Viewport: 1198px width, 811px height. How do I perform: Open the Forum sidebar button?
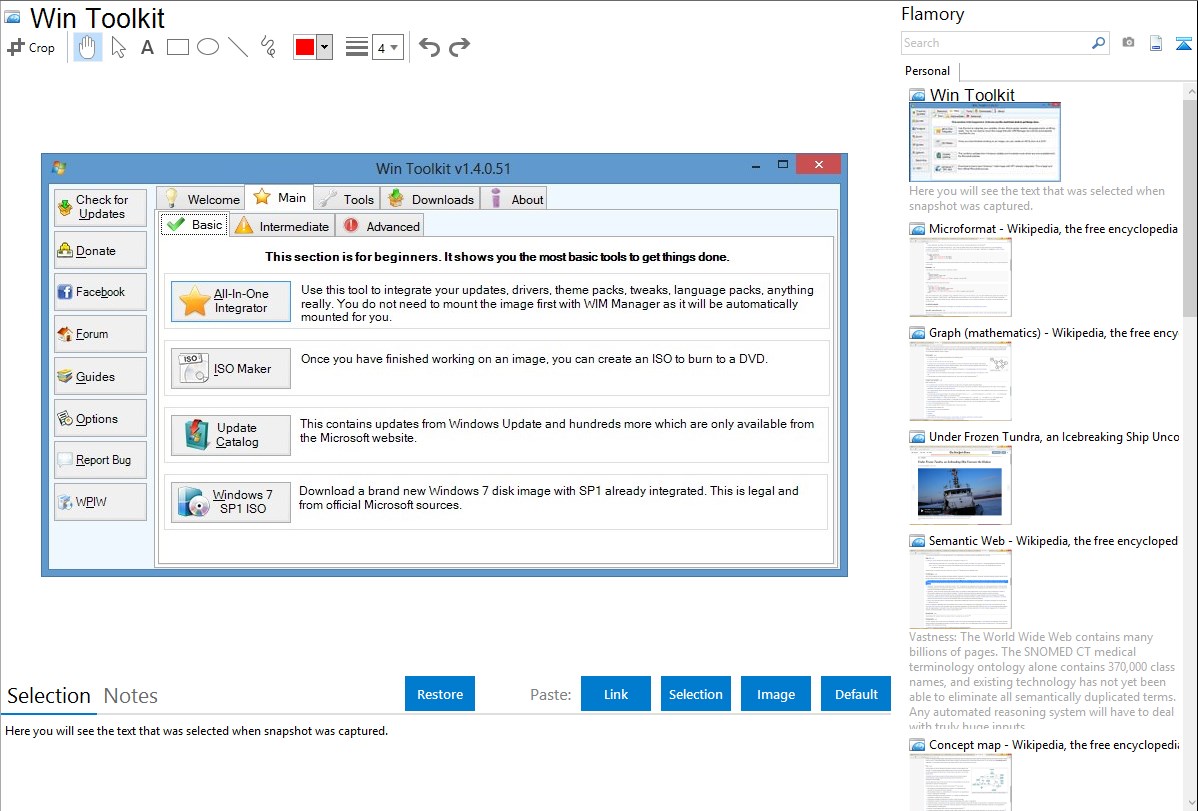point(100,334)
